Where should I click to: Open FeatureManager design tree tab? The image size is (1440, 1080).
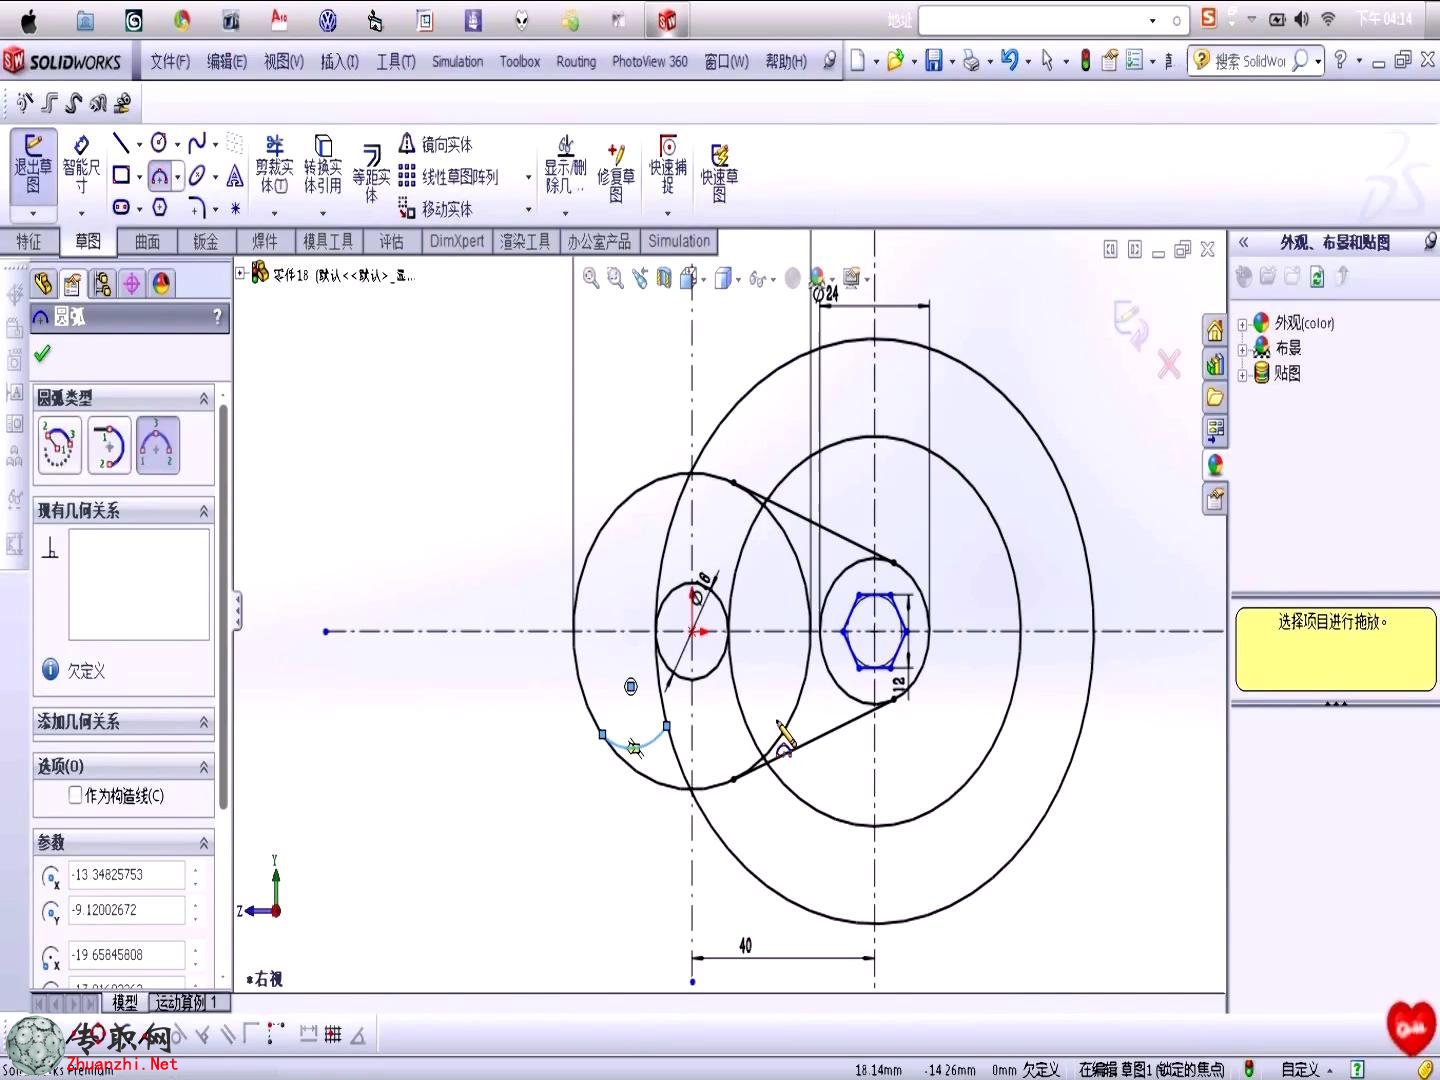pyautogui.click(x=43, y=284)
